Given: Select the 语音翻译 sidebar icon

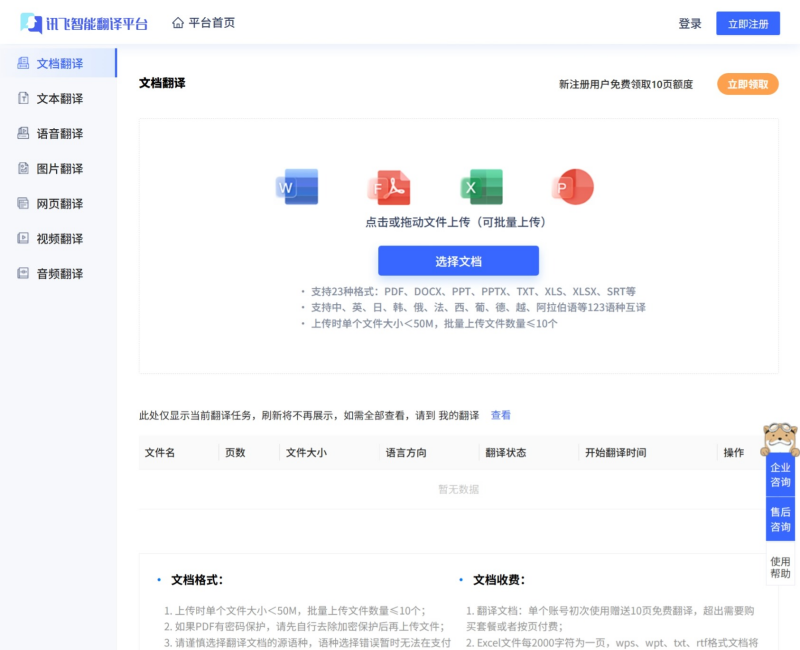Looking at the screenshot, I should 24,133.
